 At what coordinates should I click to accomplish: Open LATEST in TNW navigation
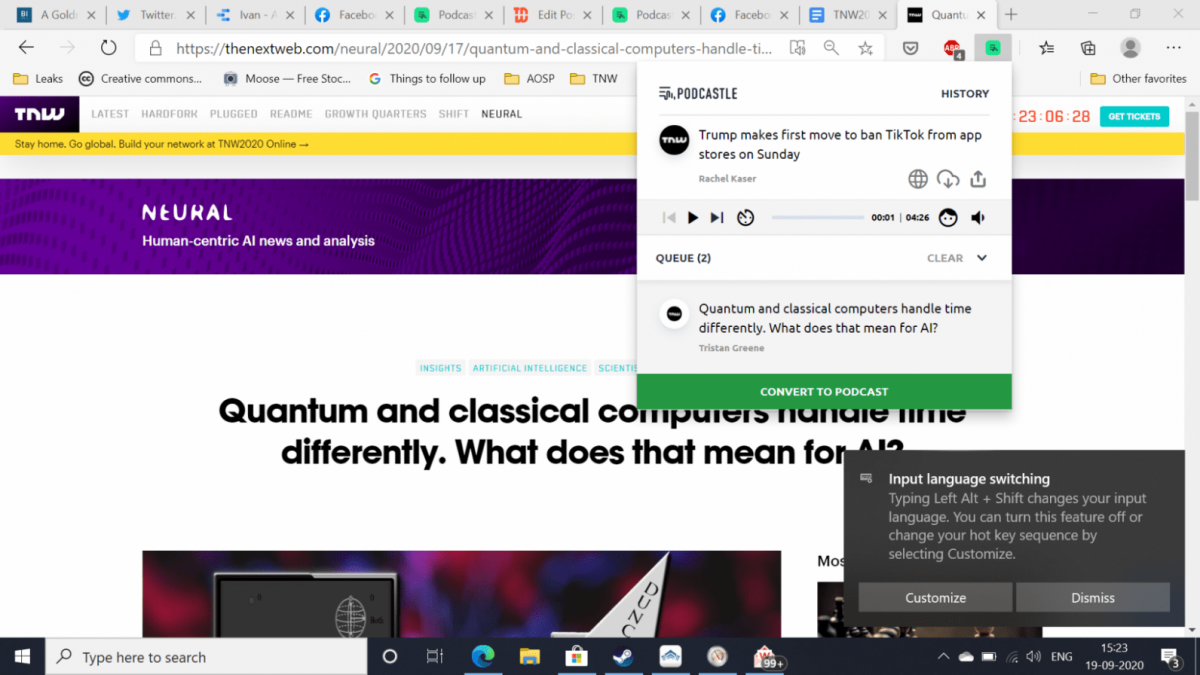click(110, 114)
